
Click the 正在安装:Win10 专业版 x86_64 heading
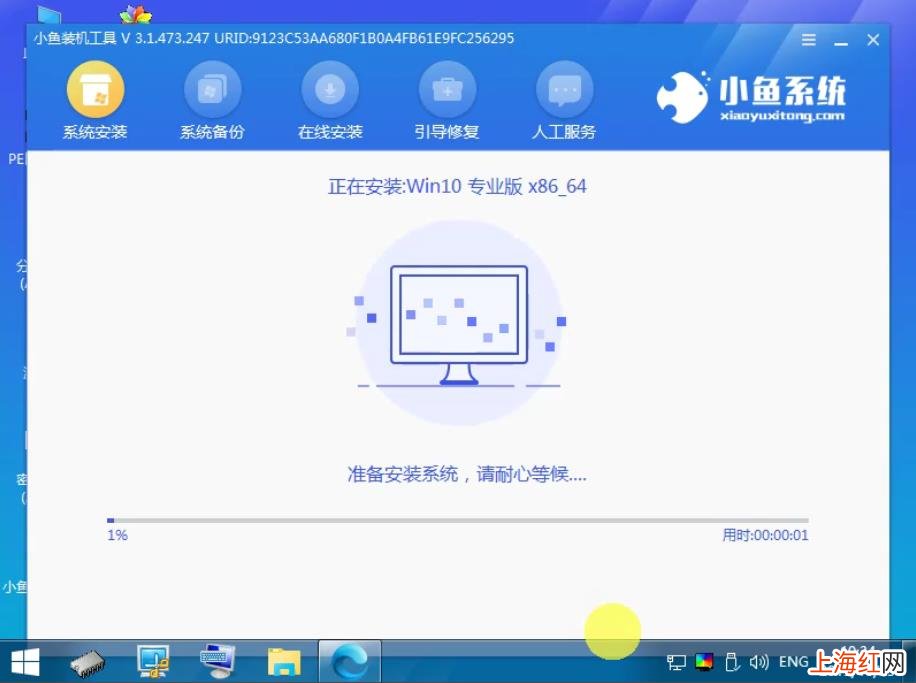[x=457, y=186]
